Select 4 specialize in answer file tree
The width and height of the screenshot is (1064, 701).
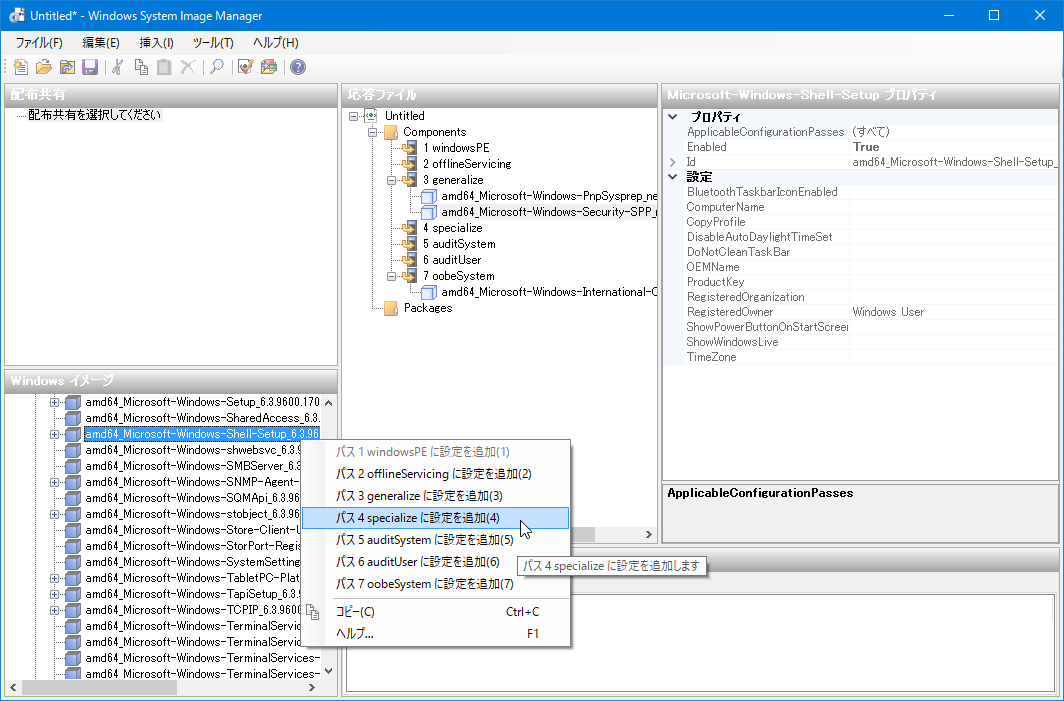coord(453,228)
